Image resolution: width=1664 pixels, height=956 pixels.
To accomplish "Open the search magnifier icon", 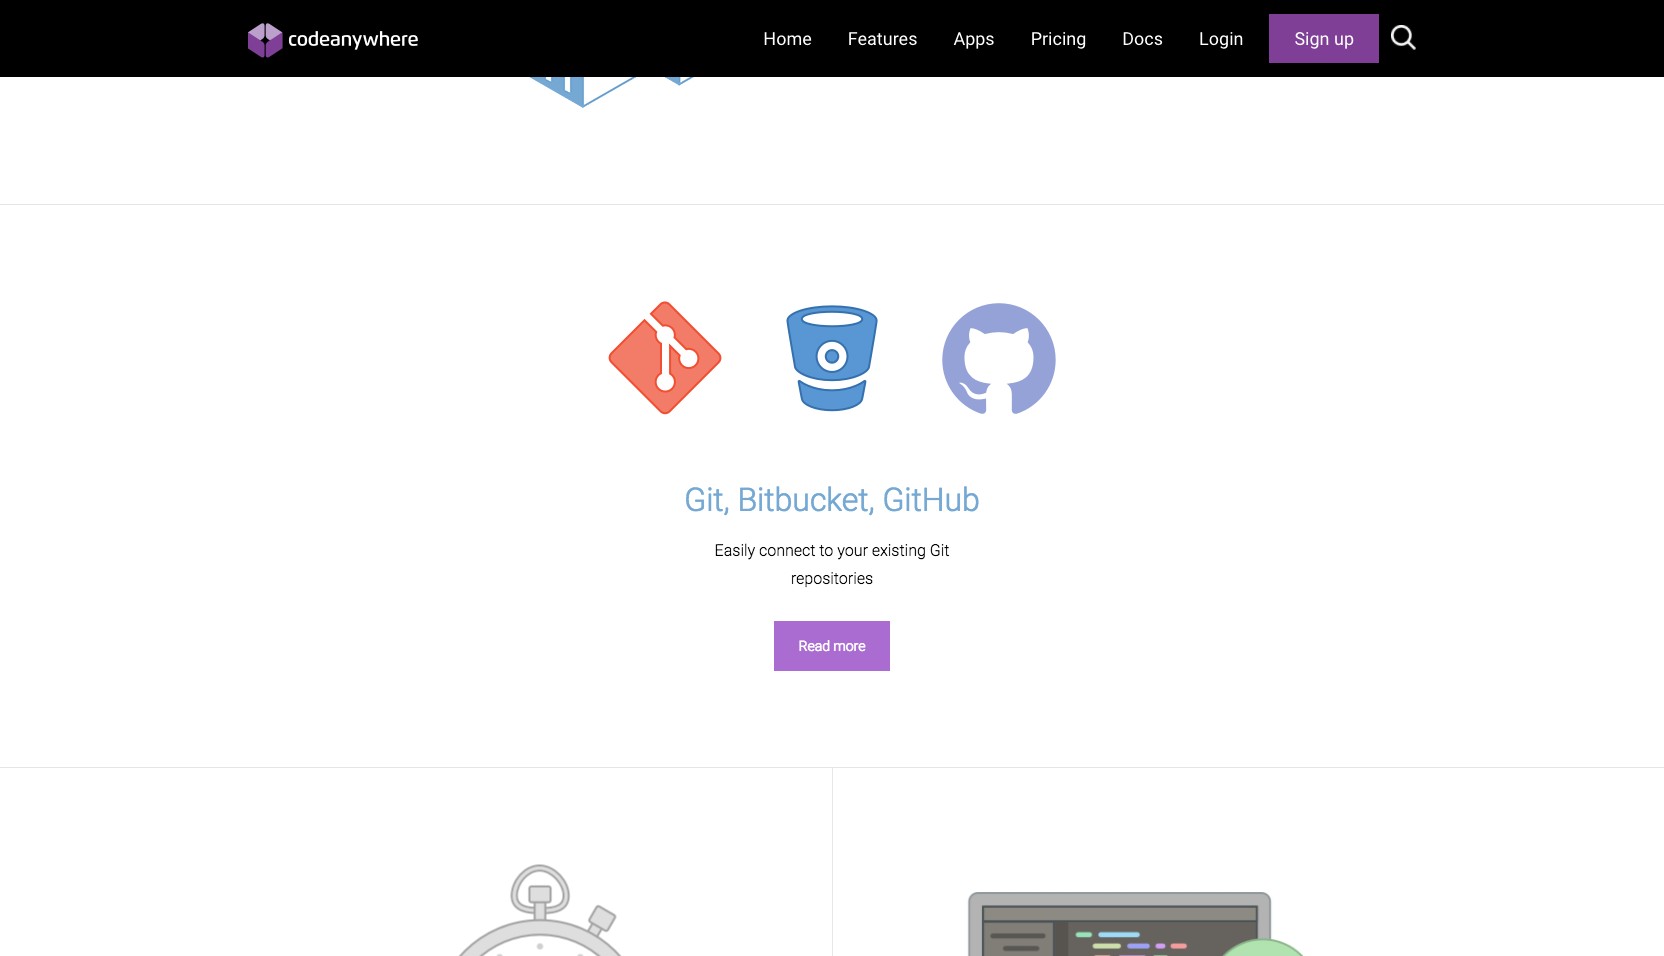I will click(1403, 38).
